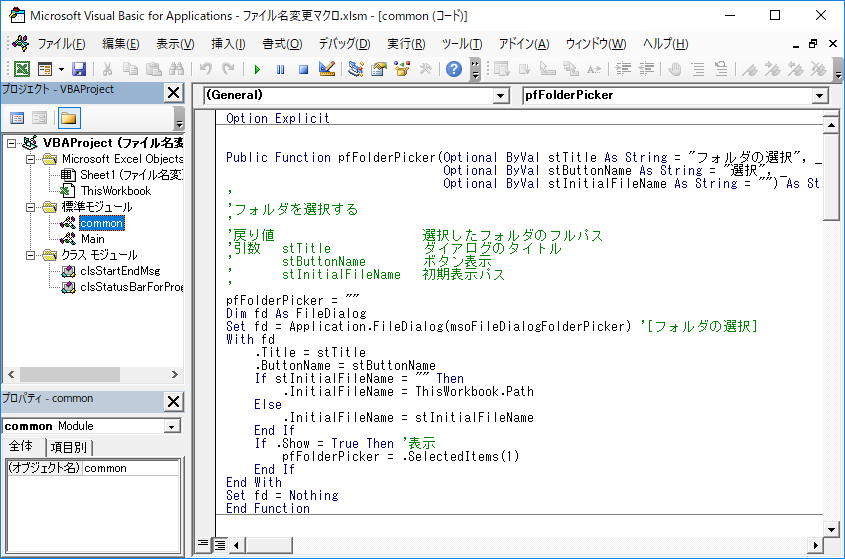
Task: Click the Copy icon in the toolbar
Action: 130,69
